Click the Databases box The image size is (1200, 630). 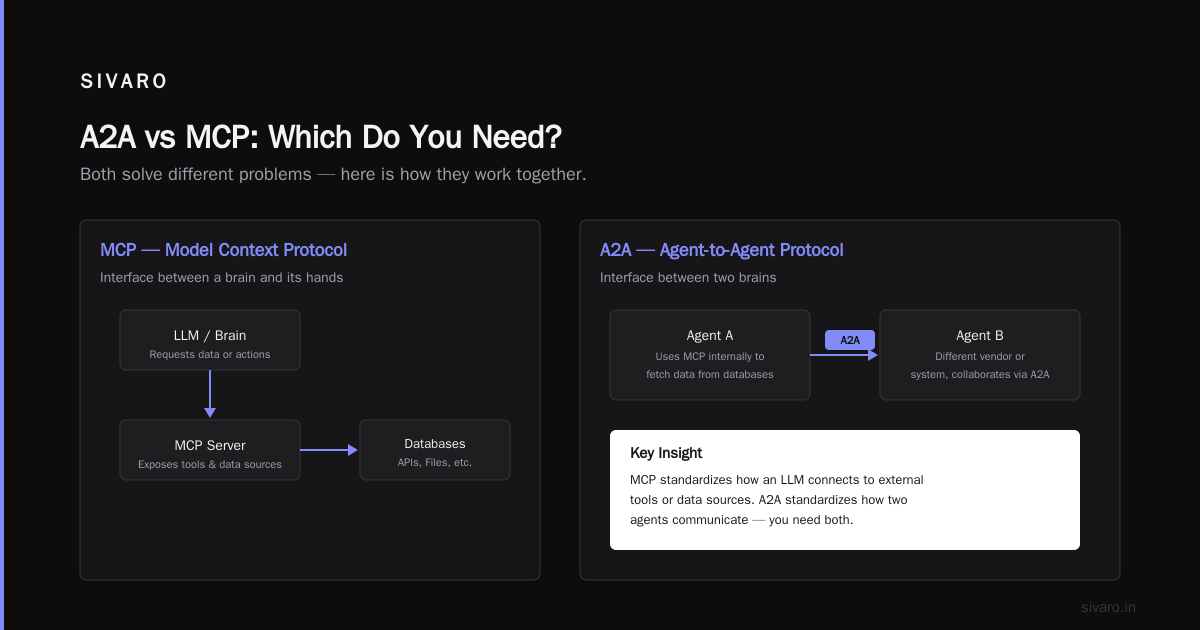(435, 450)
